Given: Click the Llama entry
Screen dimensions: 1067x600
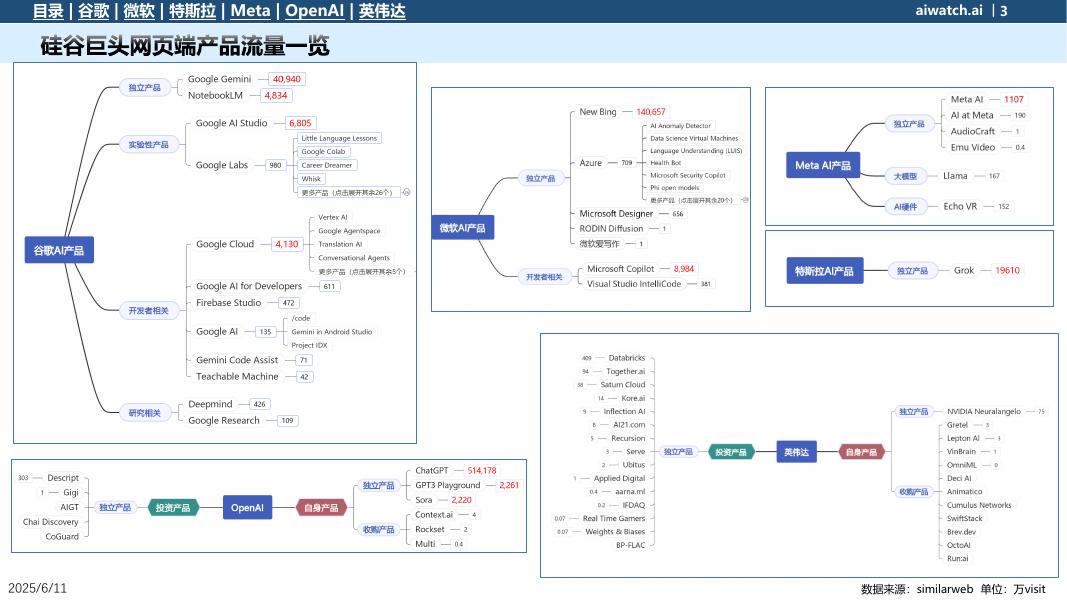Looking at the screenshot, I should tap(955, 176).
